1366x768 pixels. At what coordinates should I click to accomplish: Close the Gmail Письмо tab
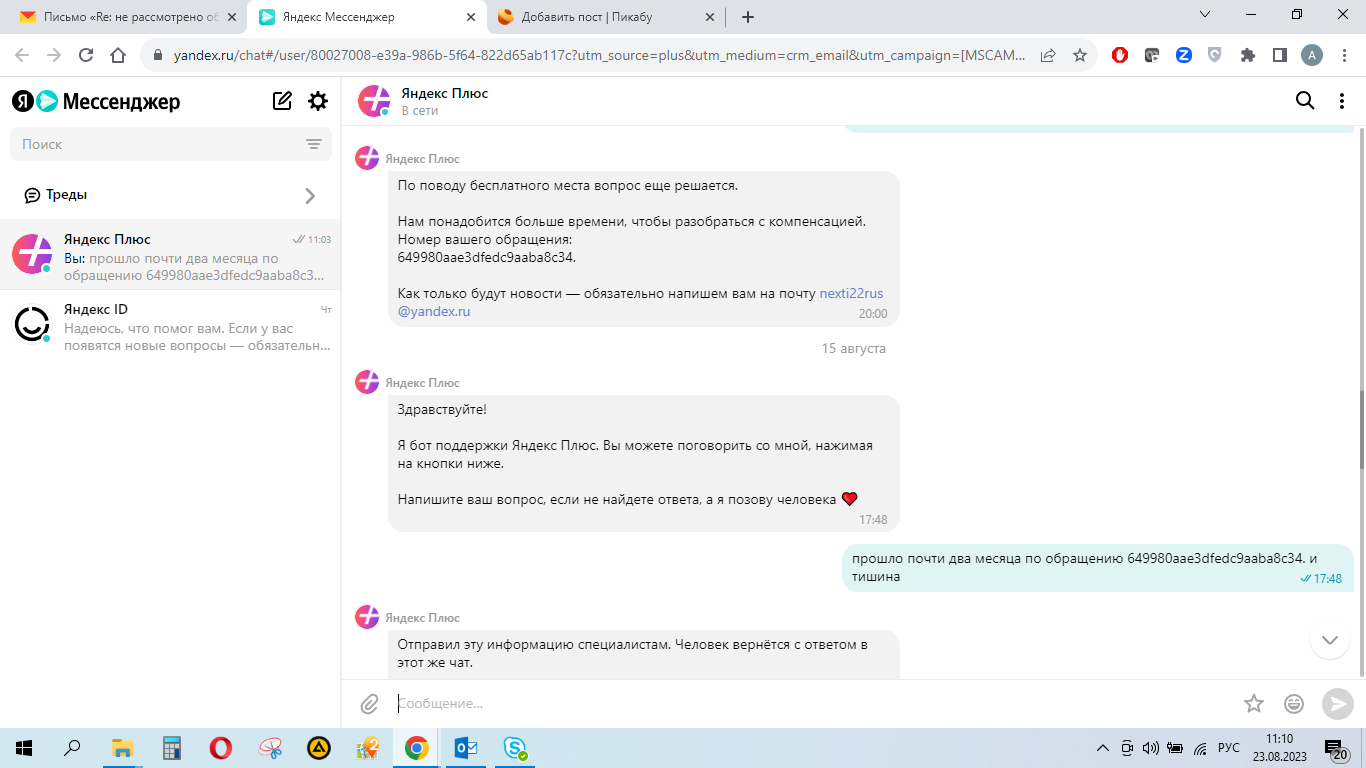(x=231, y=17)
